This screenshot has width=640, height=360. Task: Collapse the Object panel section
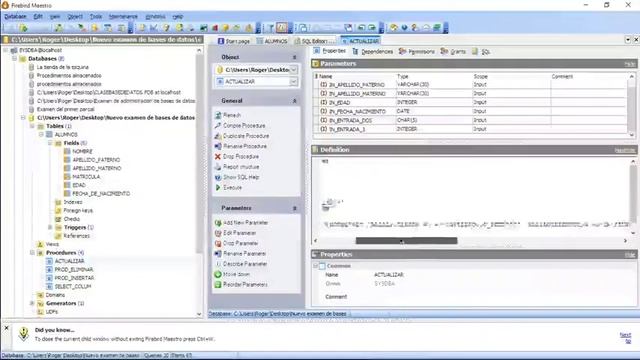coord(294,57)
